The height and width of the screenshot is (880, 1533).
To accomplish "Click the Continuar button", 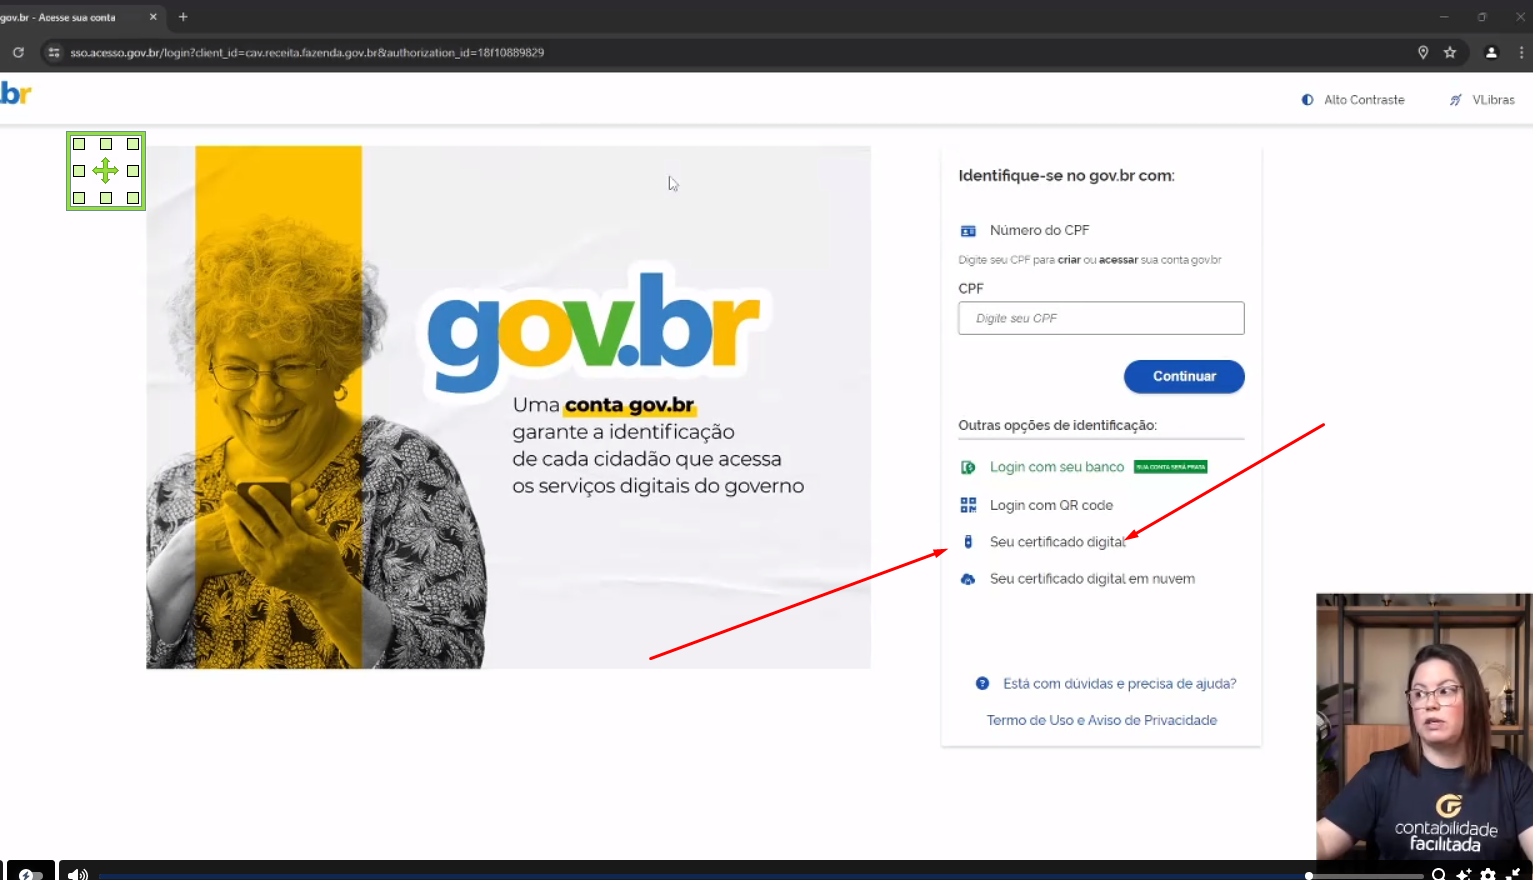I will click(1184, 376).
